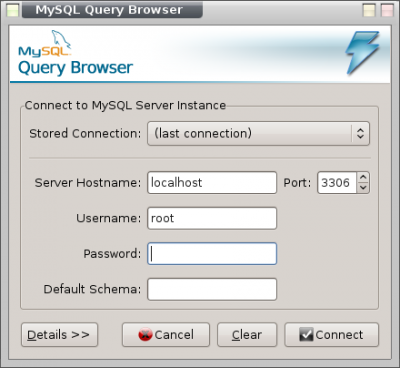Click the MySQL dolphin logo
The width and height of the screenshot is (400, 368).
pos(45,43)
